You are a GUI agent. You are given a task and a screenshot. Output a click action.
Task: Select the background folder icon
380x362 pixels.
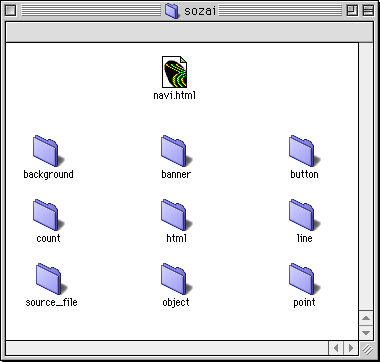click(x=48, y=151)
